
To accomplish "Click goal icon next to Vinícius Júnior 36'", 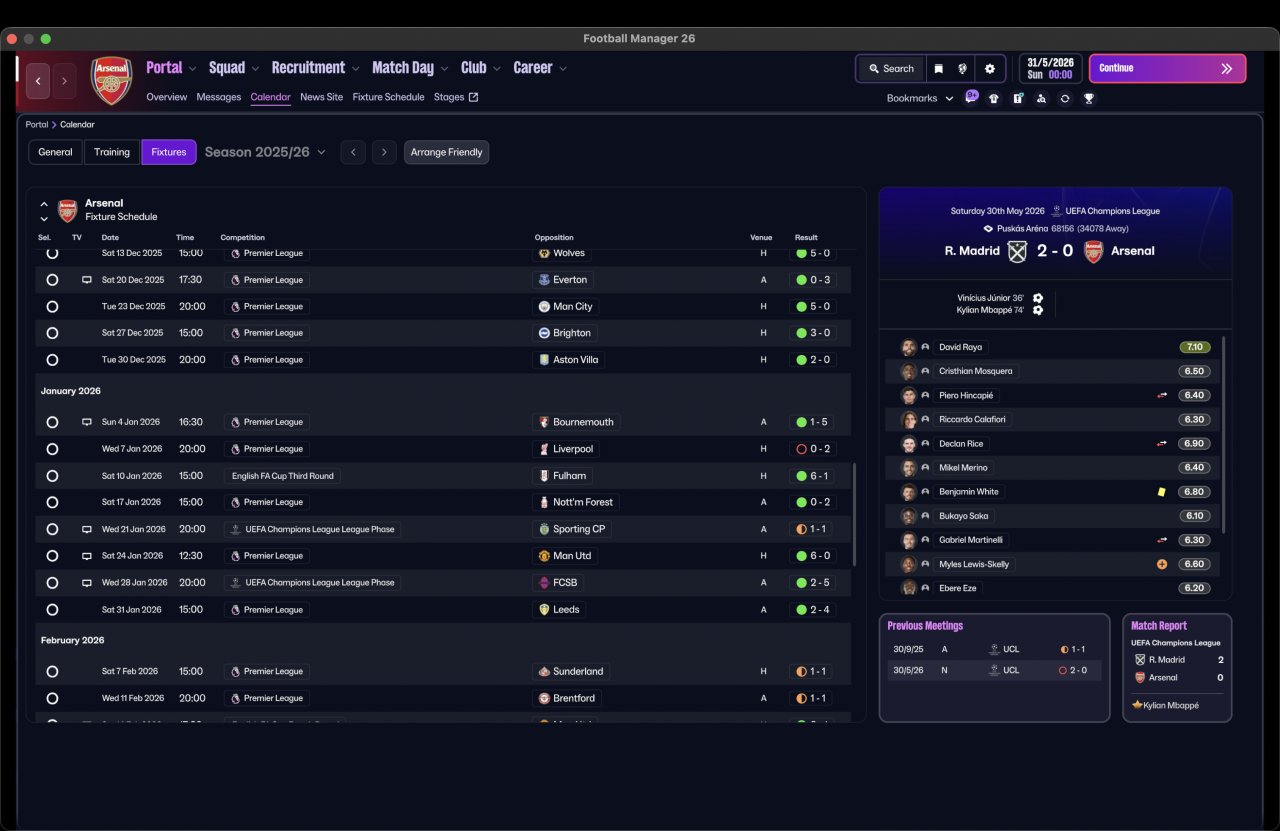I will point(1038,298).
